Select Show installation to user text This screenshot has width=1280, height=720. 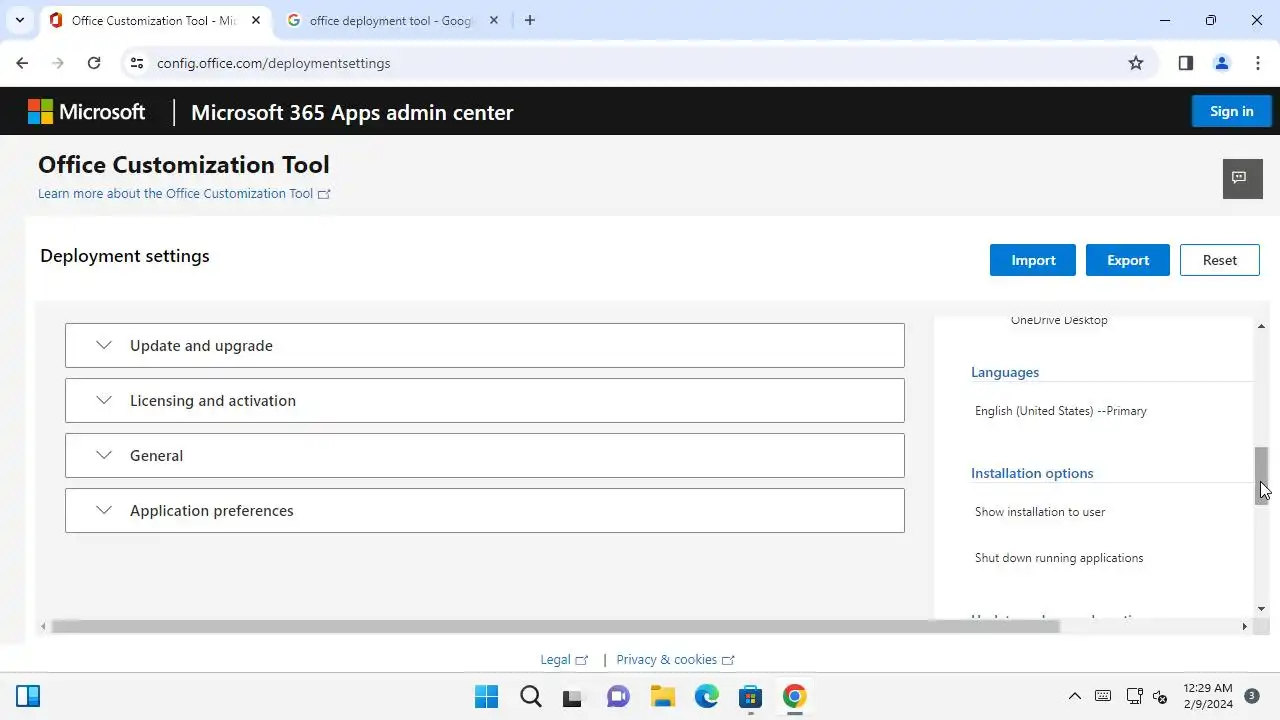pos(1040,512)
